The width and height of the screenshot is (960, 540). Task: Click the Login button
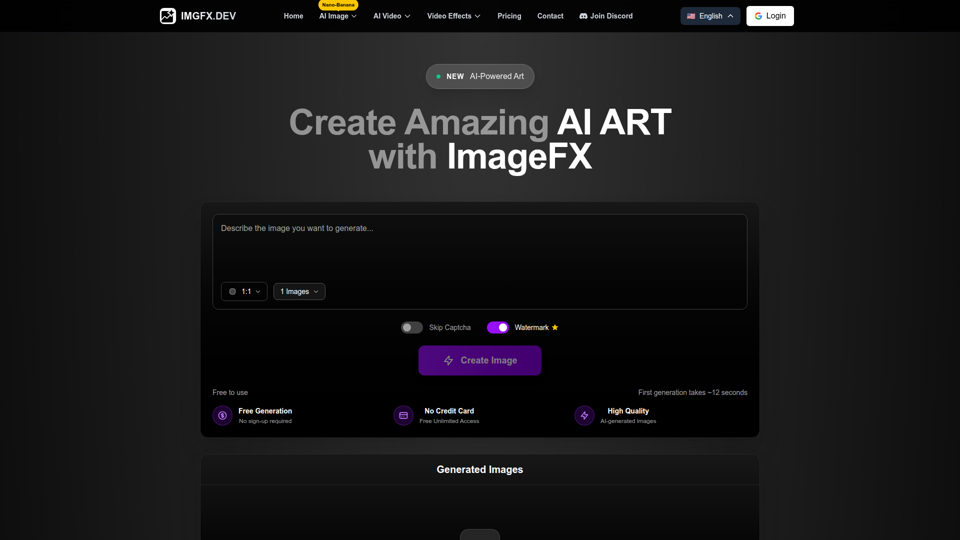pos(770,16)
